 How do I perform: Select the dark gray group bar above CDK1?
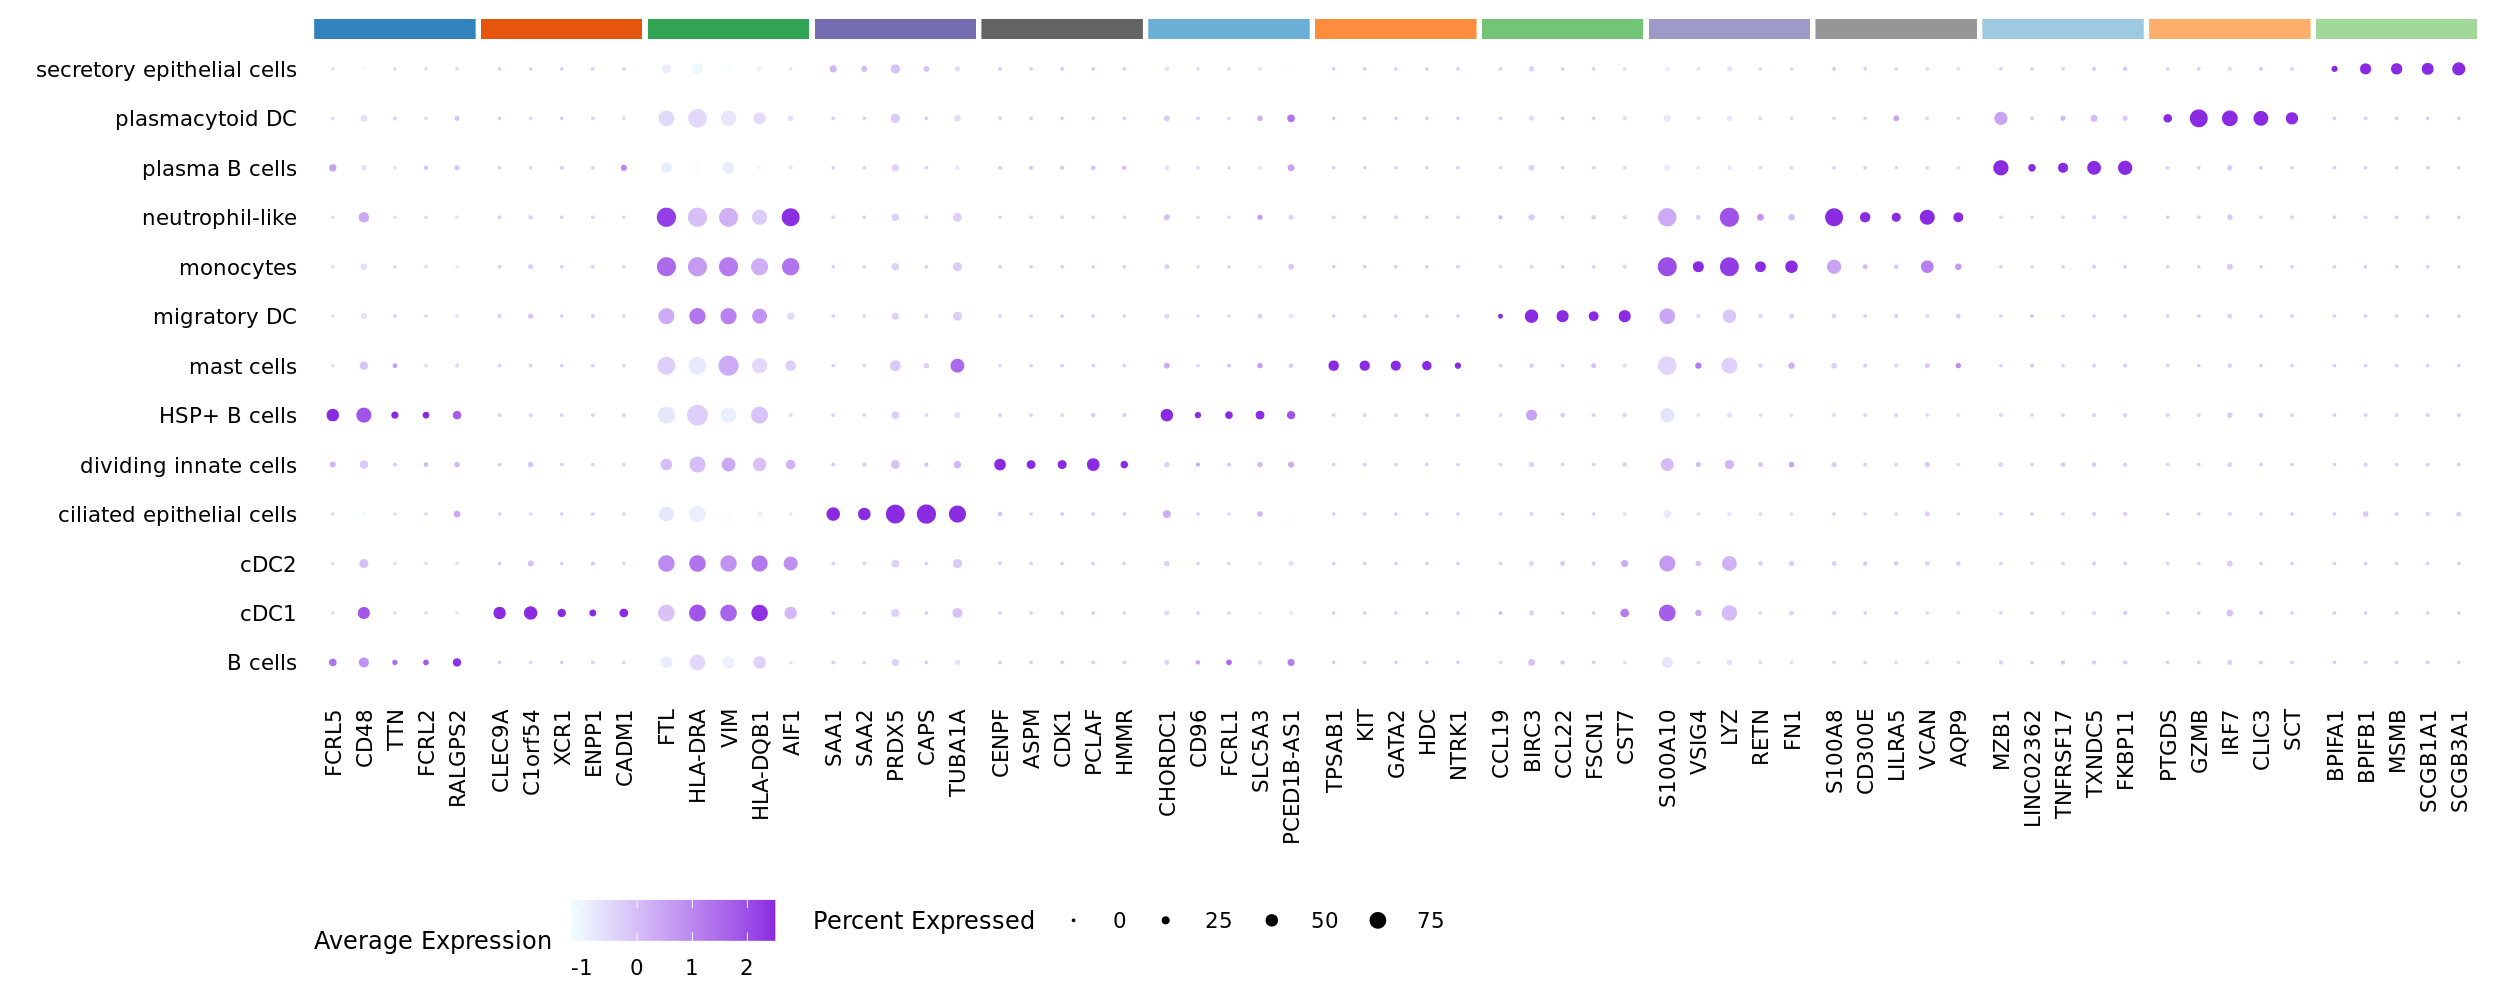1061,29
